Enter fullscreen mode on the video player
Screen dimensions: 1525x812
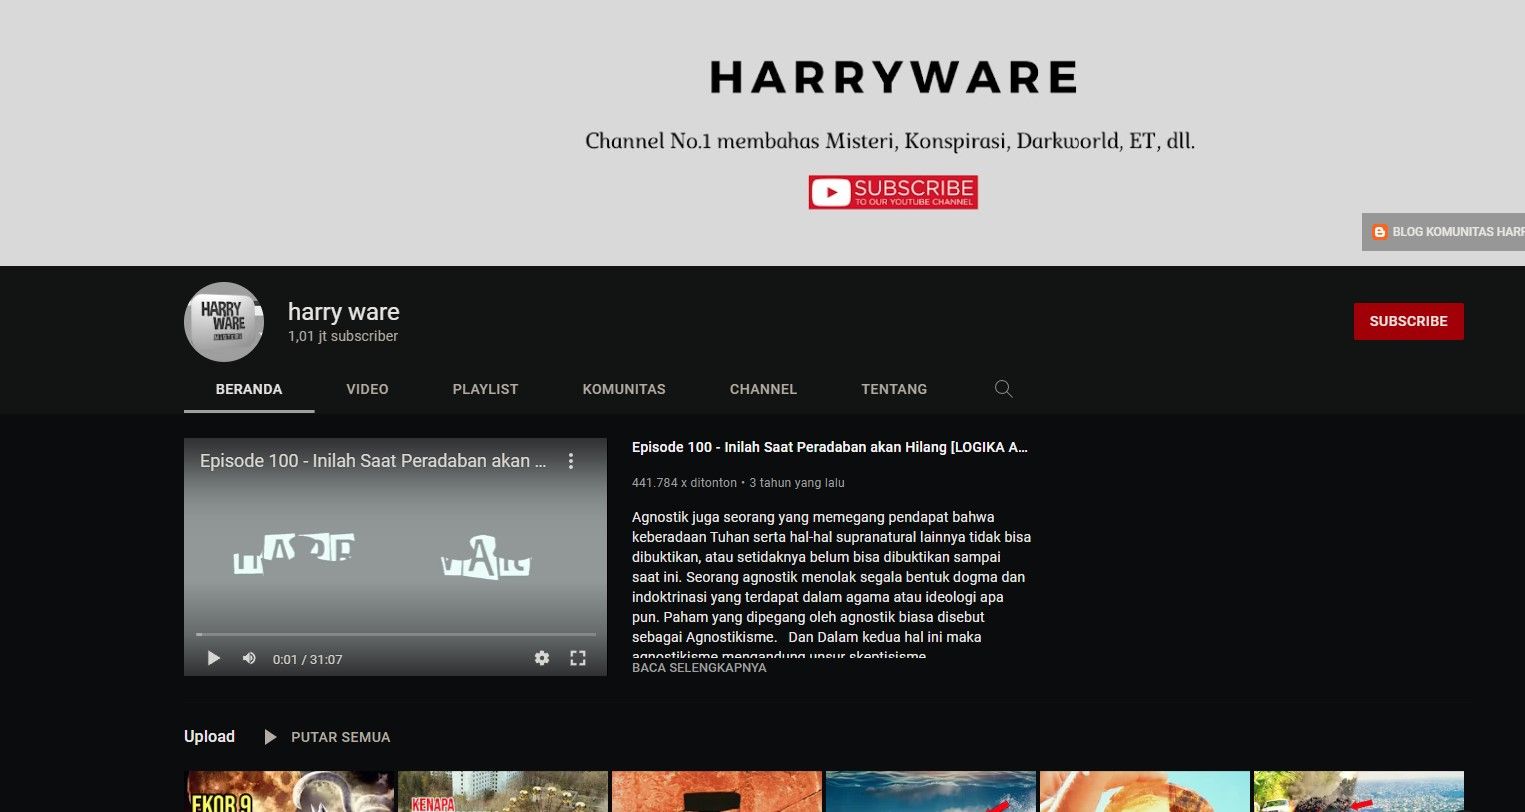[578, 658]
